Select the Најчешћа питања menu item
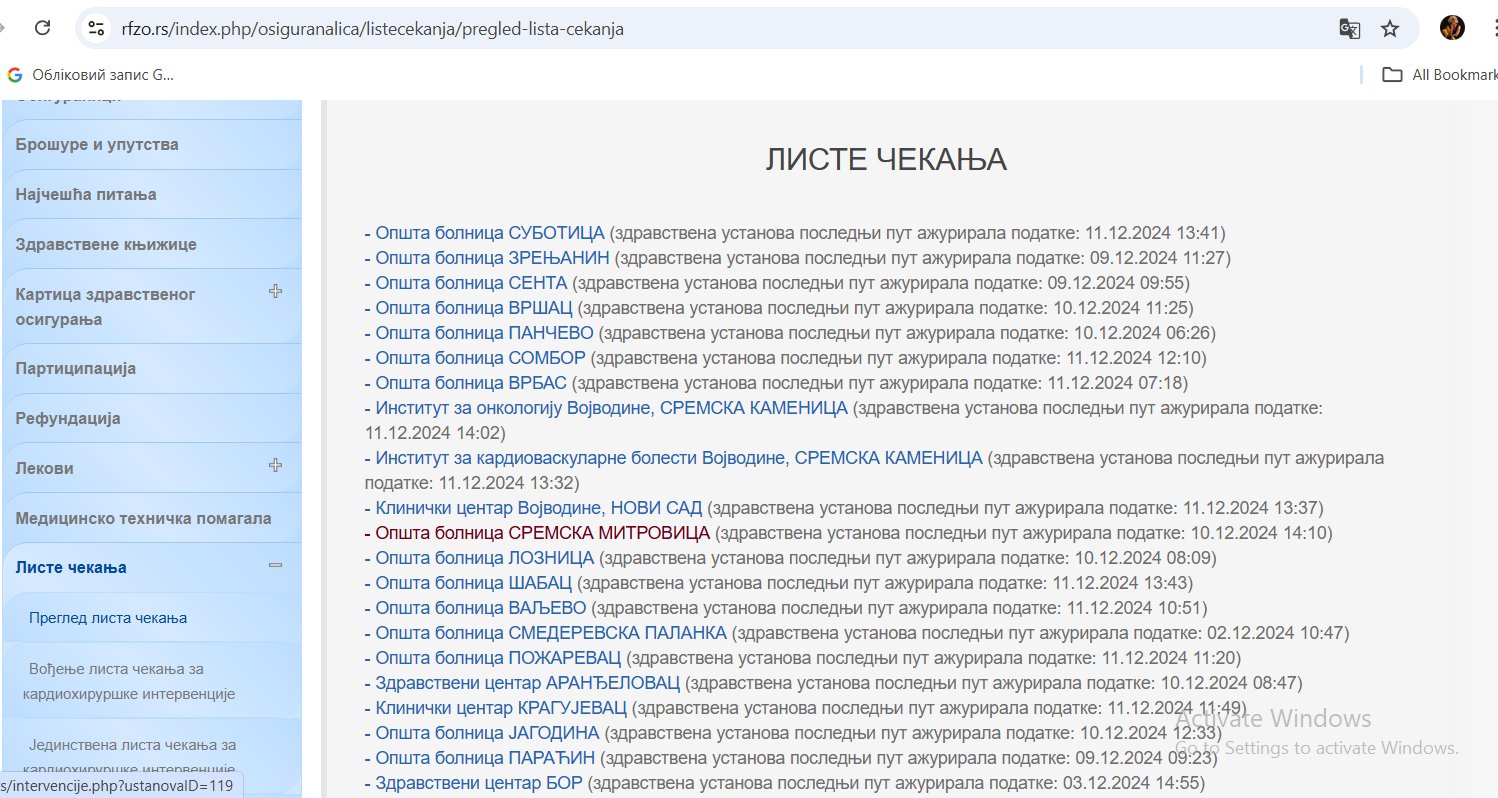The height and width of the screenshot is (798, 1498). (x=86, y=194)
